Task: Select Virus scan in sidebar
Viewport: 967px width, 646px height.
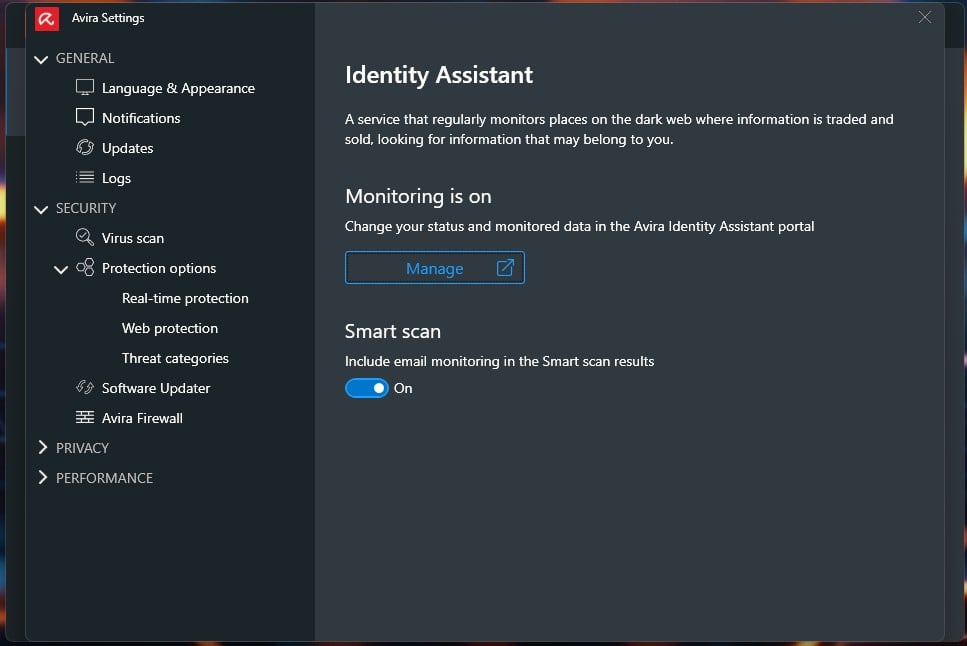Action: (x=133, y=238)
